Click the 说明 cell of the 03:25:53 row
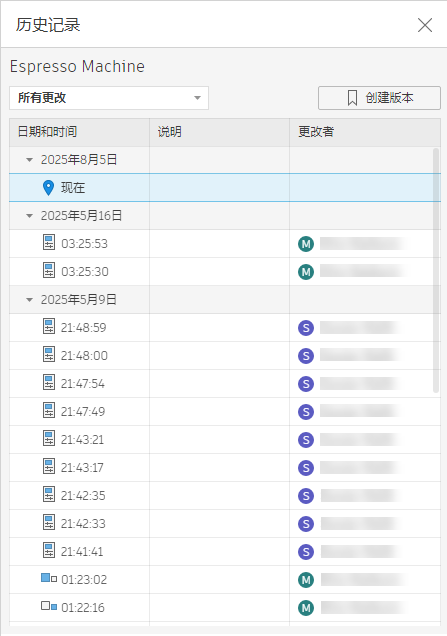This screenshot has width=447, height=636. (x=219, y=244)
